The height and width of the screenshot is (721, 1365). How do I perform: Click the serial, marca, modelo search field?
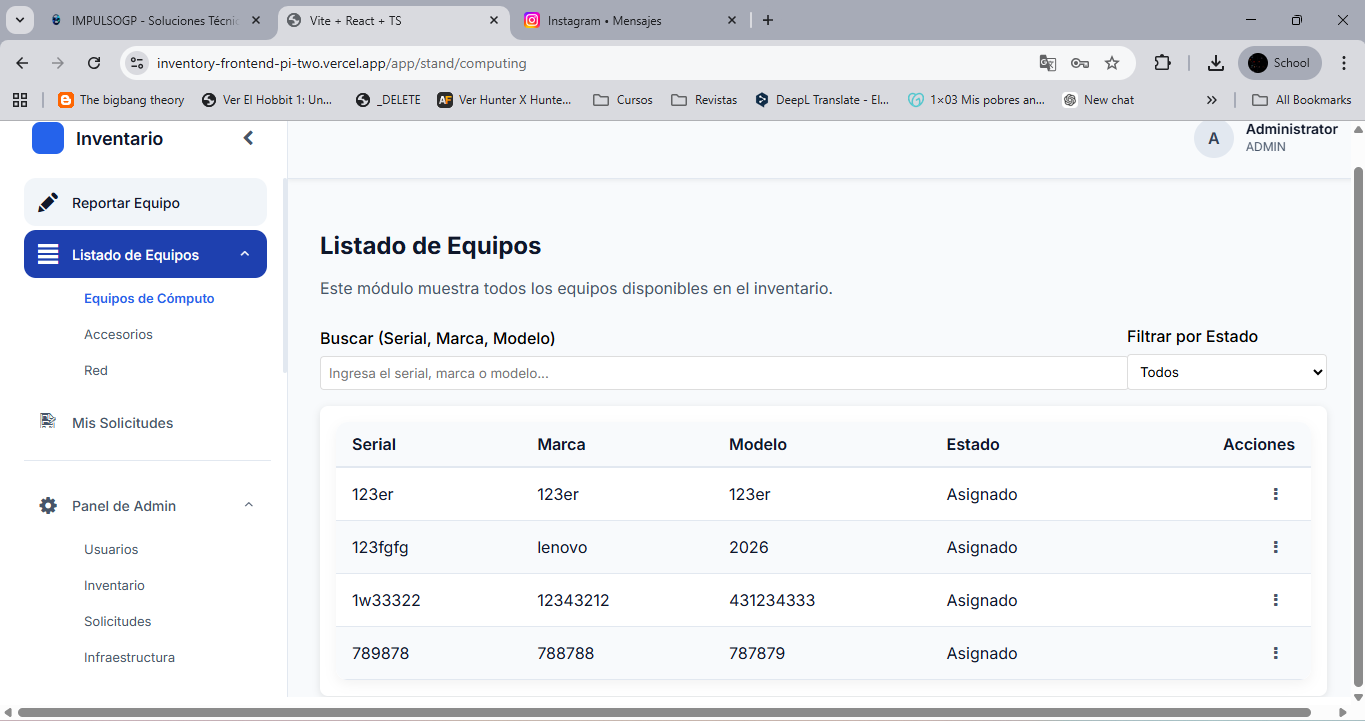pyautogui.click(x=722, y=373)
